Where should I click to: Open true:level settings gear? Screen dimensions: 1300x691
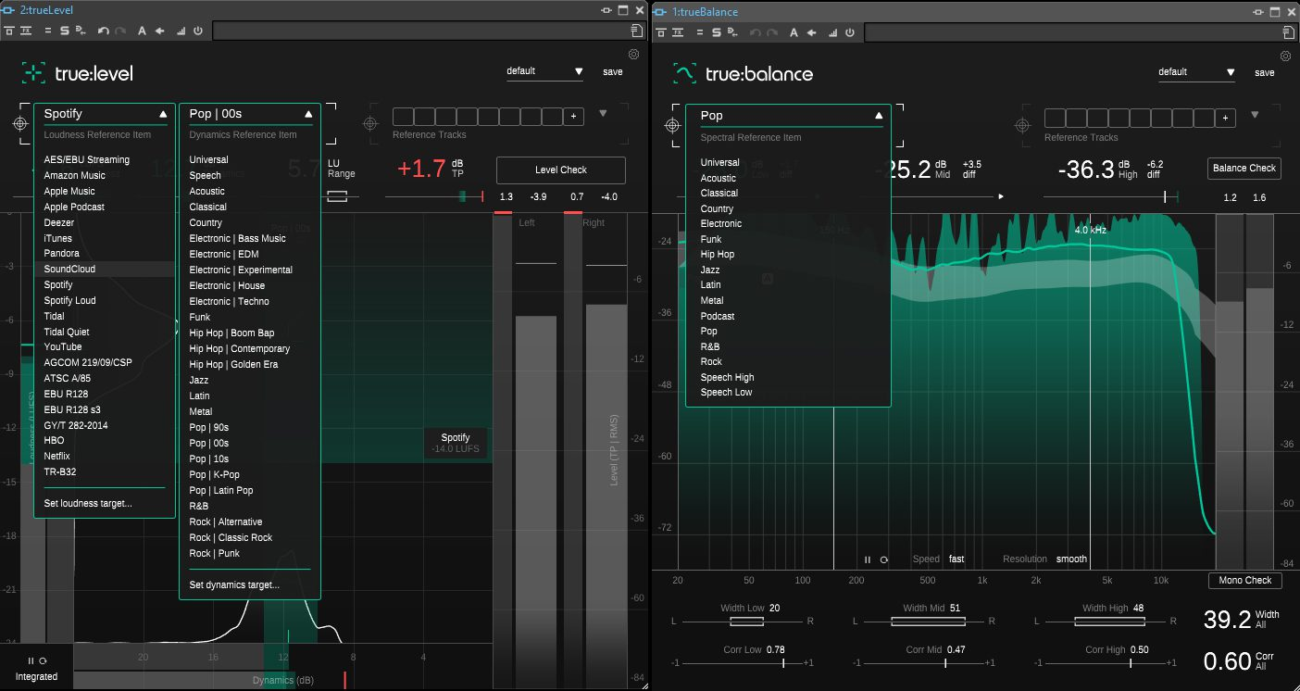633,55
